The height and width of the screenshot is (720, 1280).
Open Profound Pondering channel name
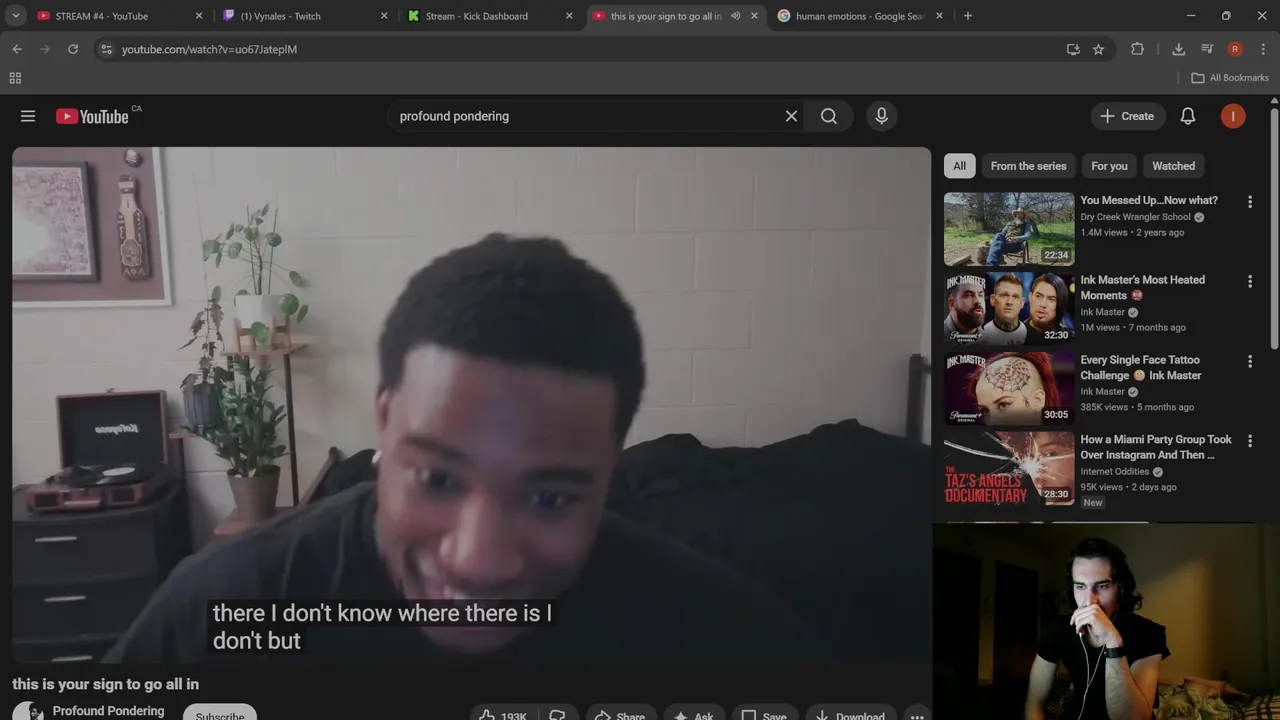pos(108,711)
